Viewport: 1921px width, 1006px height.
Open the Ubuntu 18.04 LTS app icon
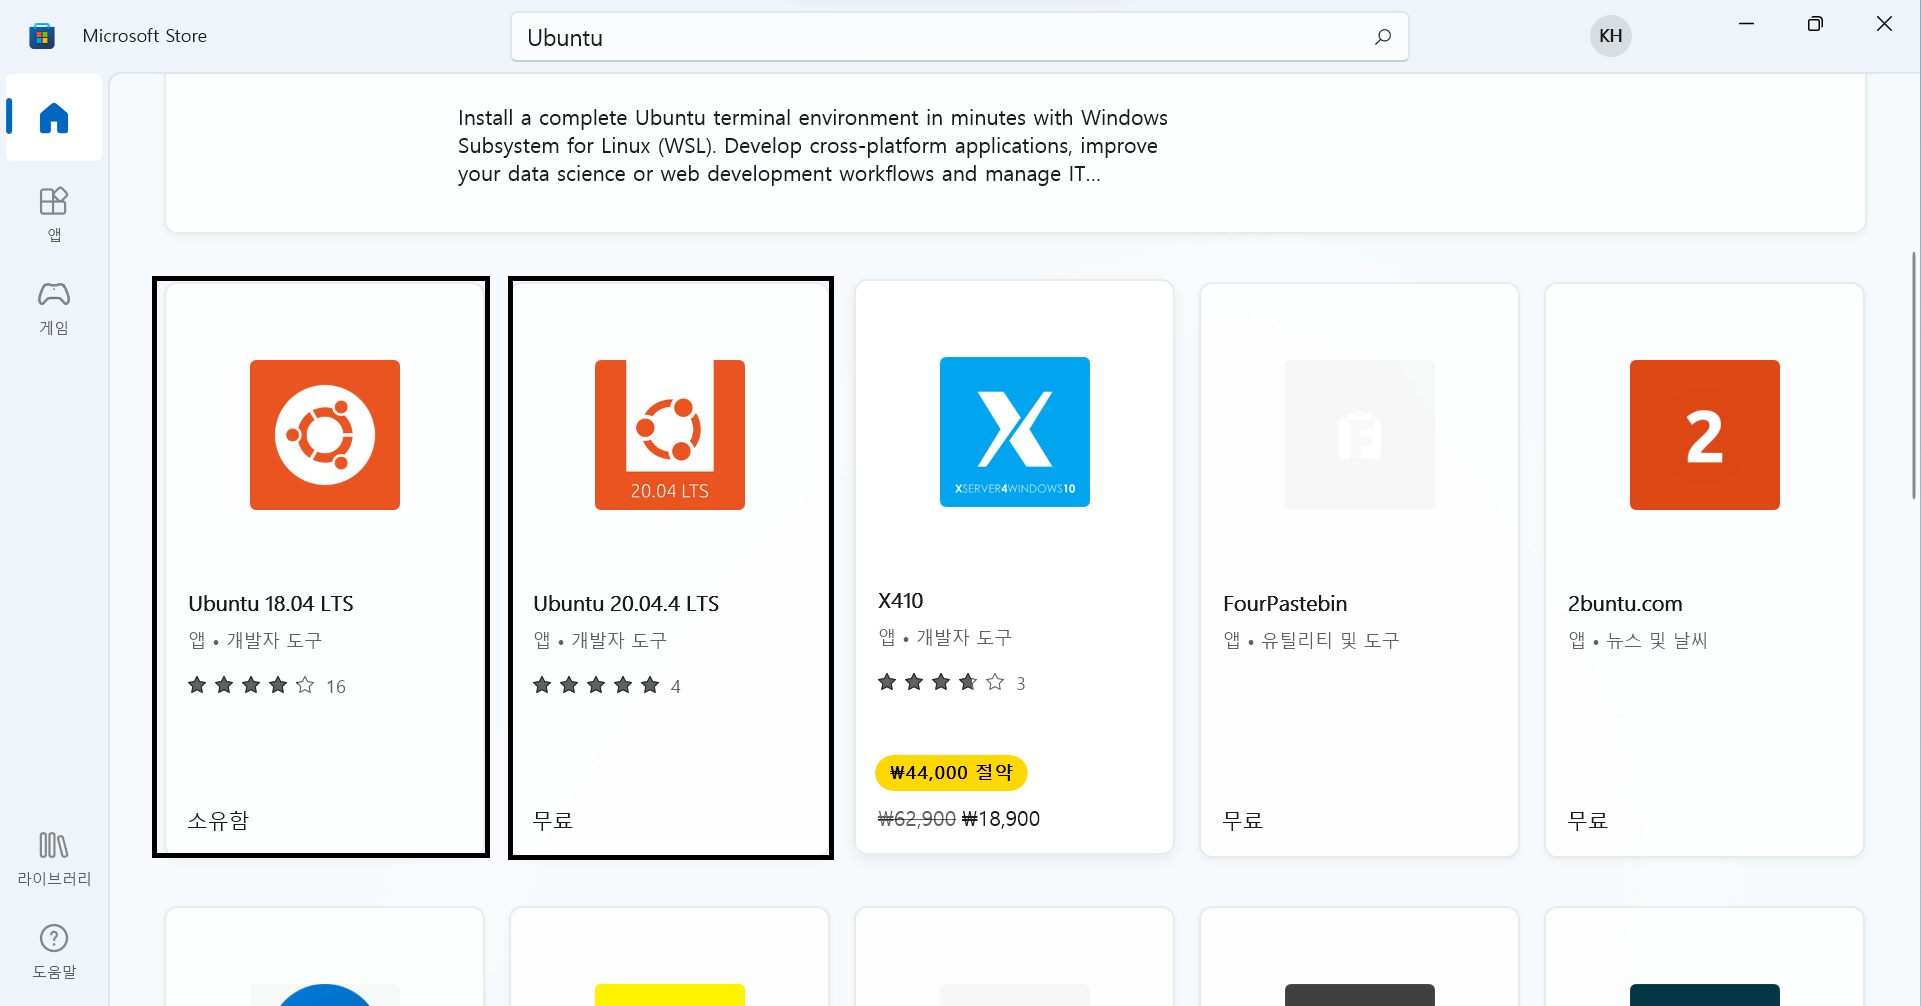coord(325,435)
